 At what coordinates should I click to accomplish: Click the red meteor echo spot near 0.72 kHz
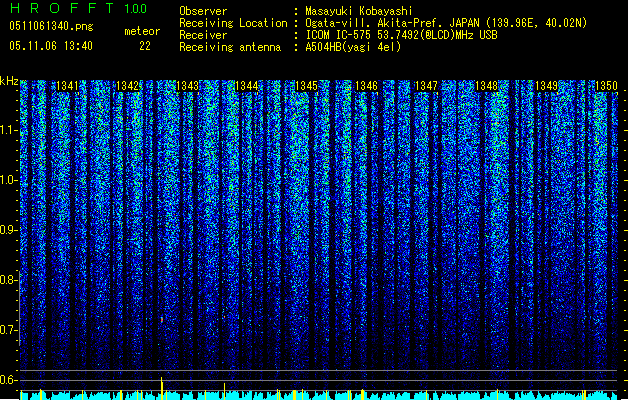pos(162,320)
